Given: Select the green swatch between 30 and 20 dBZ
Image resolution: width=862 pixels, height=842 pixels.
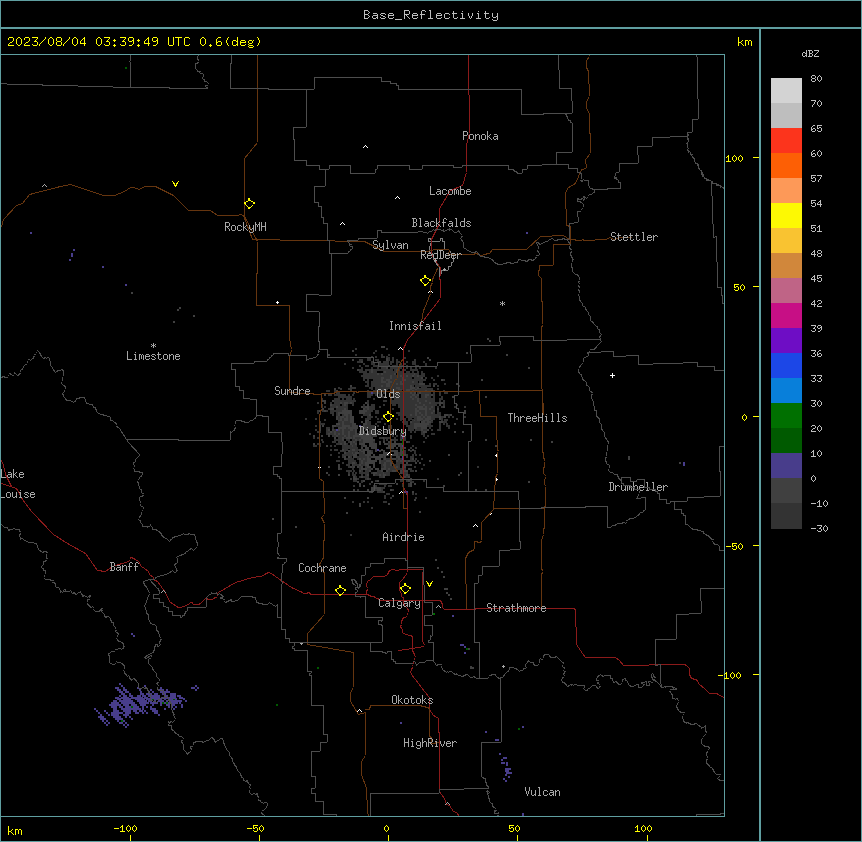Looking at the screenshot, I should [786, 416].
